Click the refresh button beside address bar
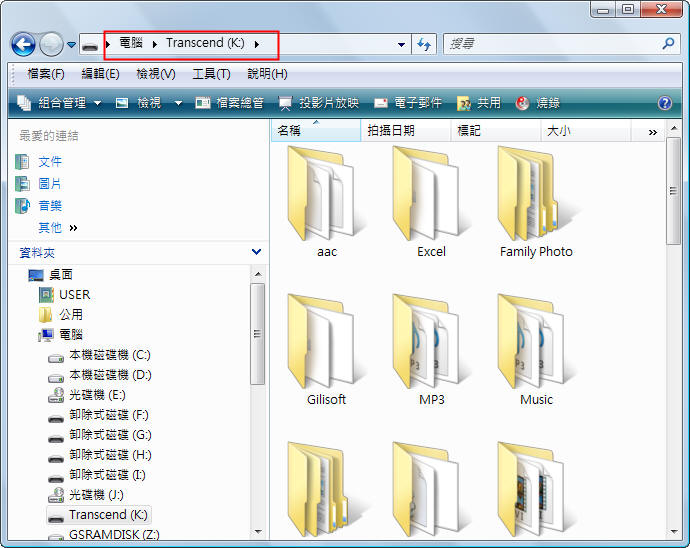This screenshot has width=690, height=548. point(424,45)
